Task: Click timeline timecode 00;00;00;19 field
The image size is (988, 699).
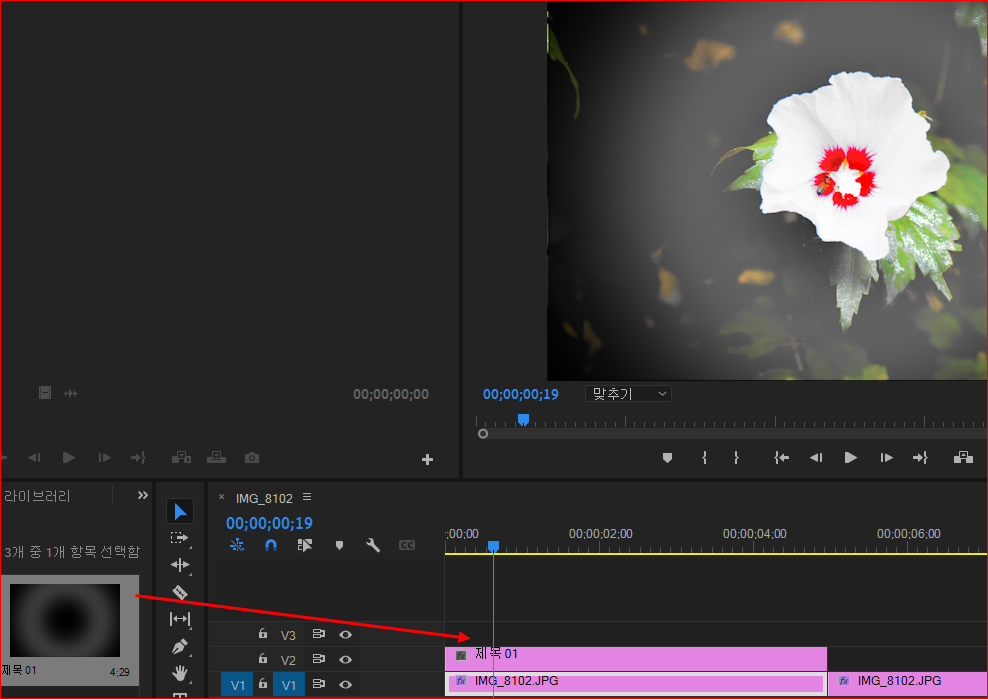Action: coord(269,523)
